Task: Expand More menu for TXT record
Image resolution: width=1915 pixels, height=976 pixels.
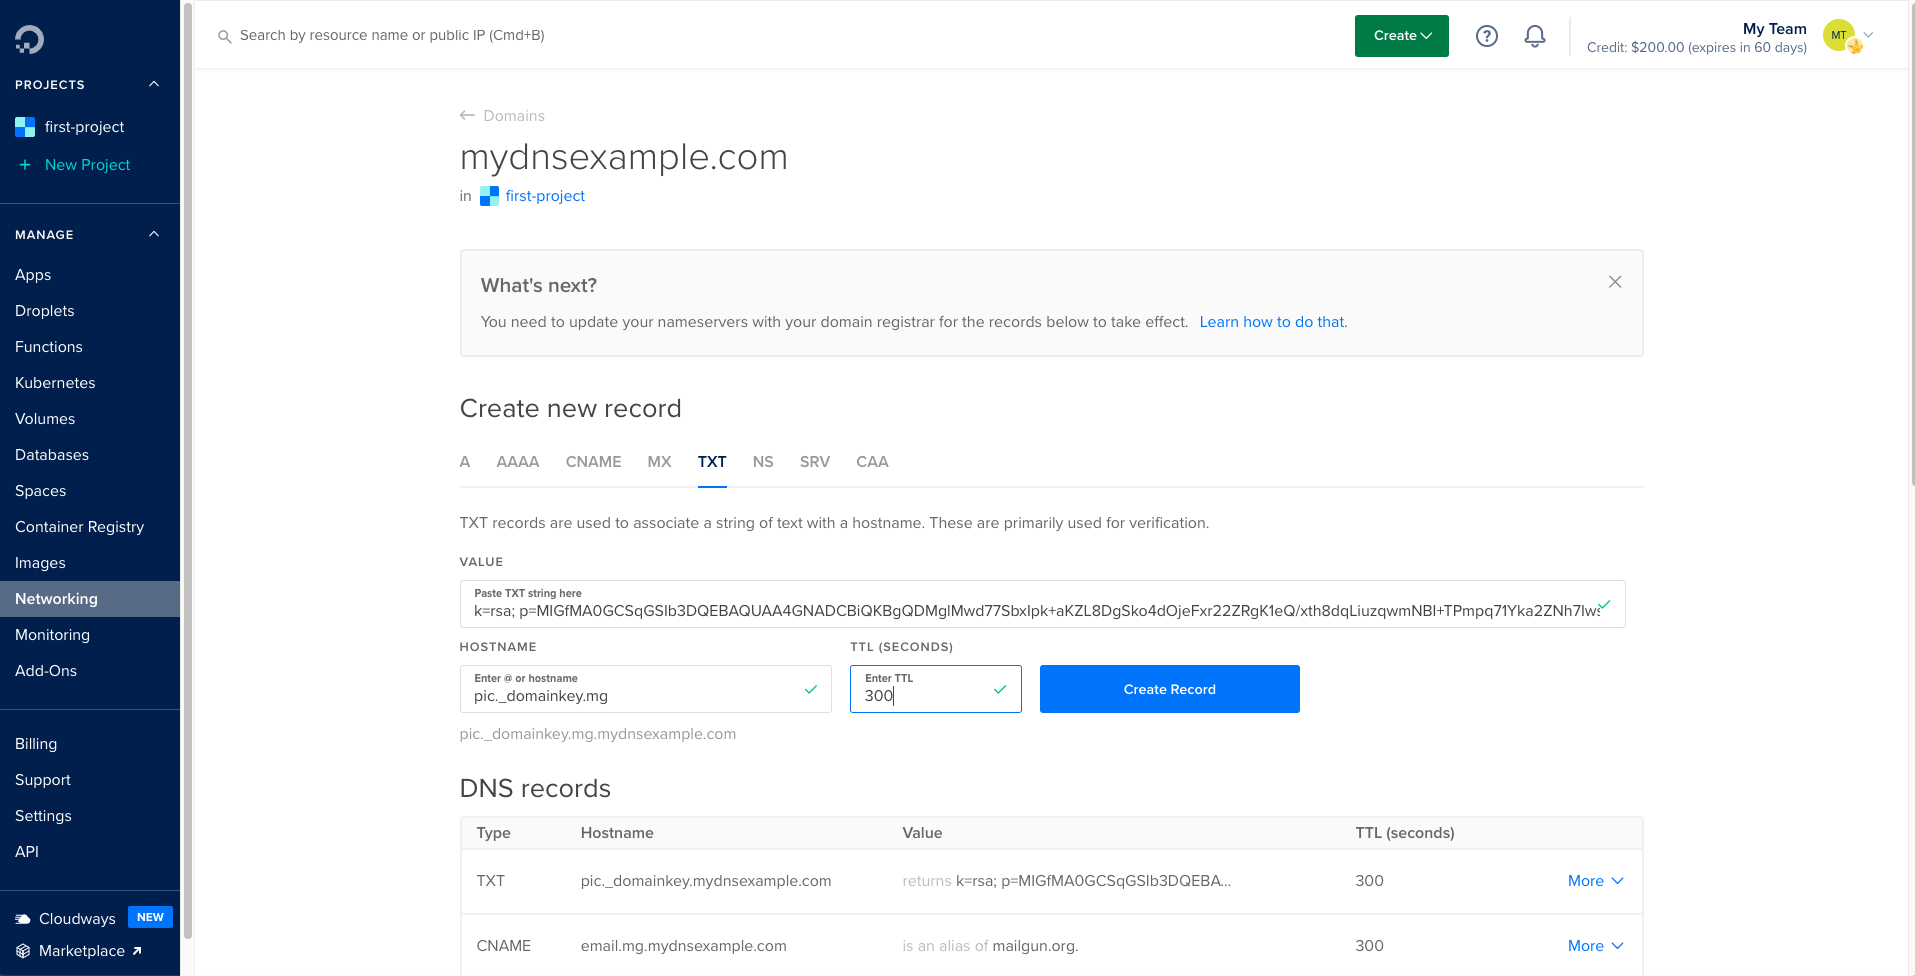Action: pos(1596,881)
